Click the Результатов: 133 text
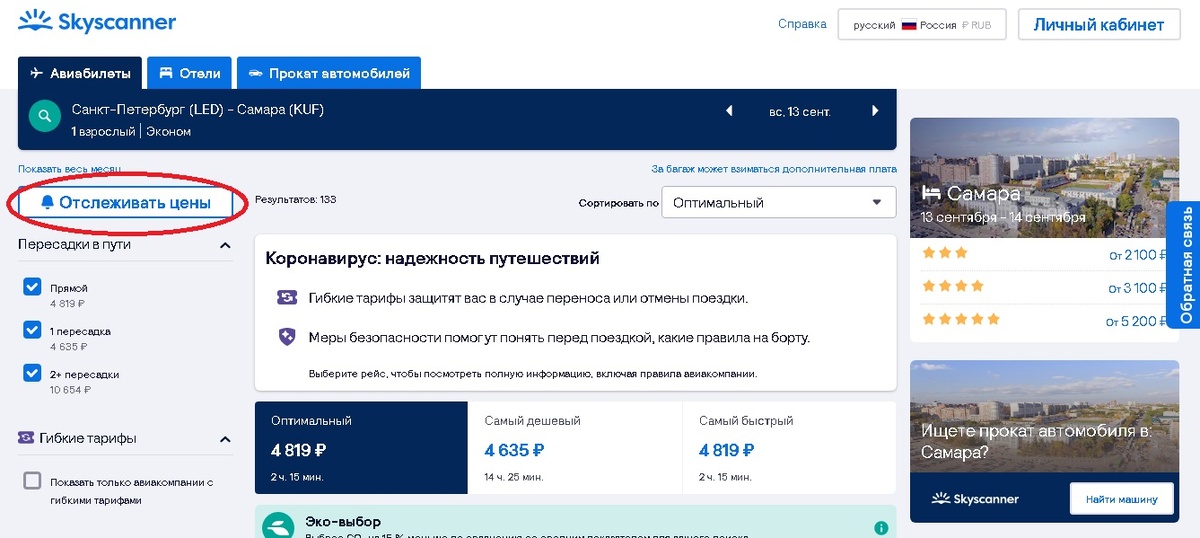The image size is (1200, 538). point(296,200)
